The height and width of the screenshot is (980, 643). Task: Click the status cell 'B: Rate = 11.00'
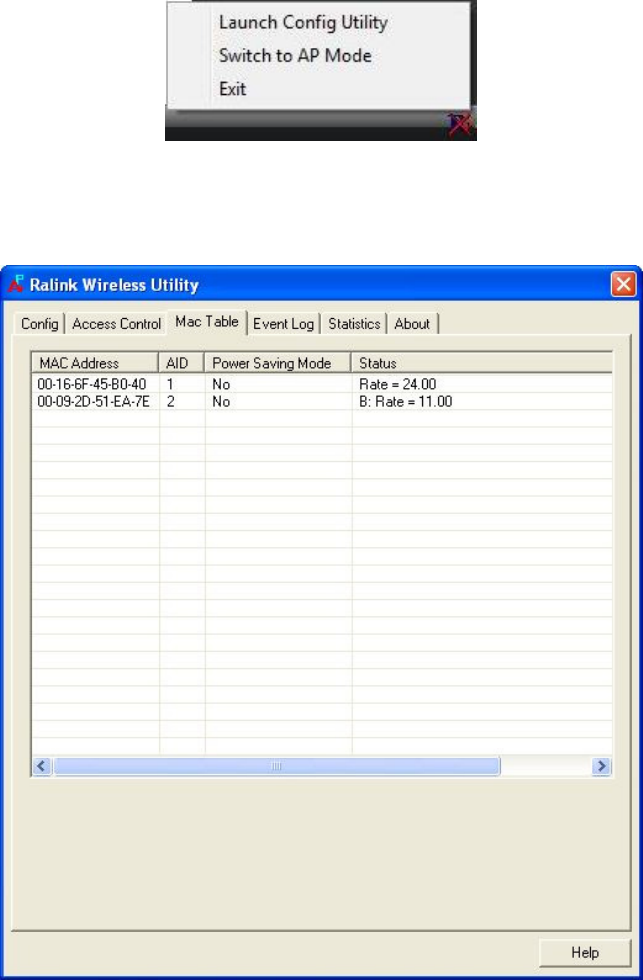[x=406, y=402]
